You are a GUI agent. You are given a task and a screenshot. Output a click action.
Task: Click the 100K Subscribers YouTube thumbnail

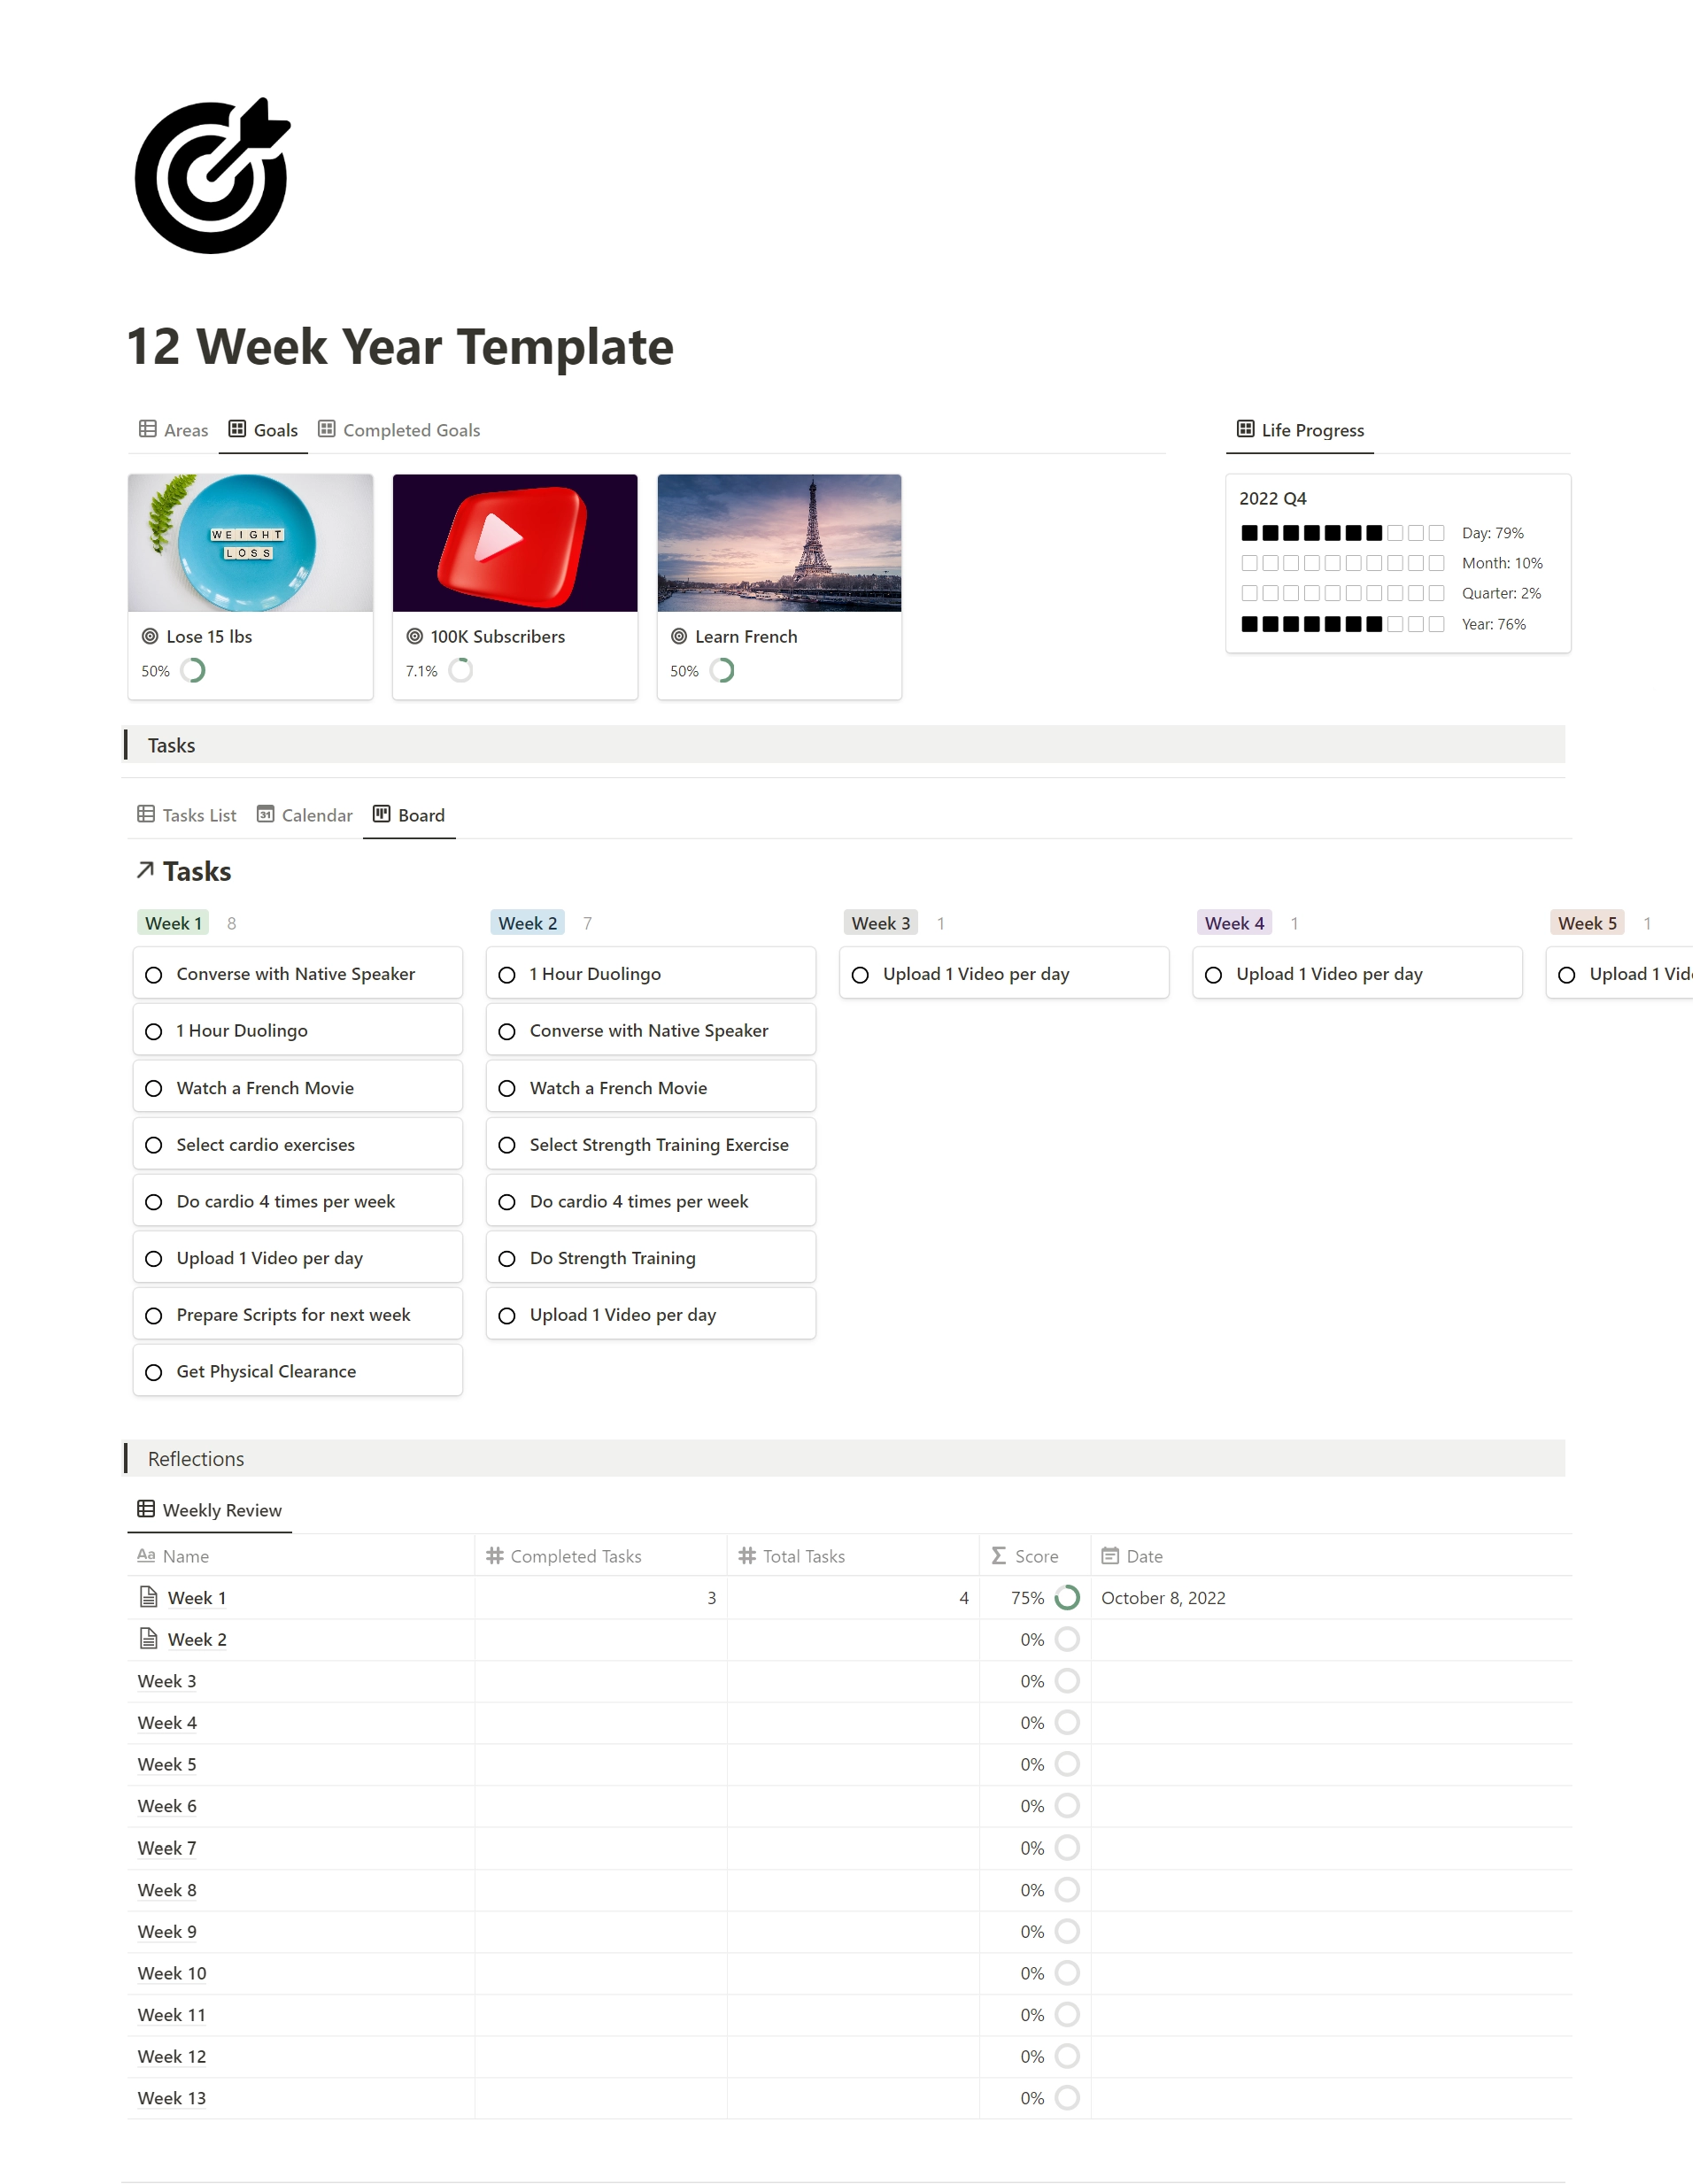pos(514,543)
